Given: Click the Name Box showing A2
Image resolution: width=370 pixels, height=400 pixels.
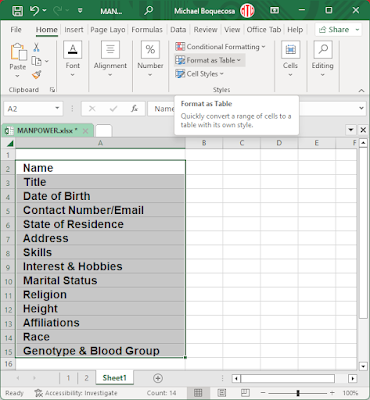Looking at the screenshot, I should pos(29,109).
